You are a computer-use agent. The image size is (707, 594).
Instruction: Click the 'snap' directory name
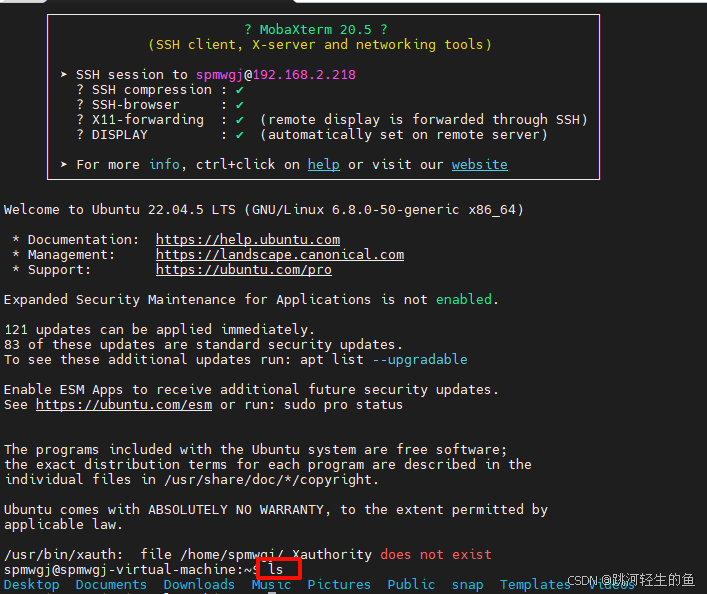[467, 585]
